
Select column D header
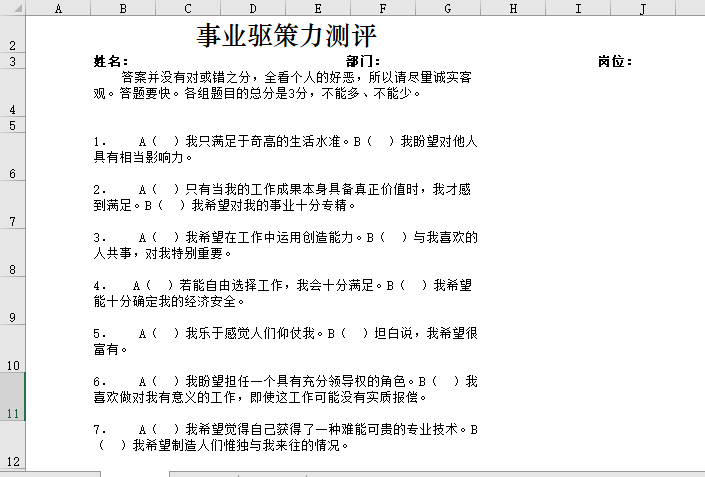252,9
